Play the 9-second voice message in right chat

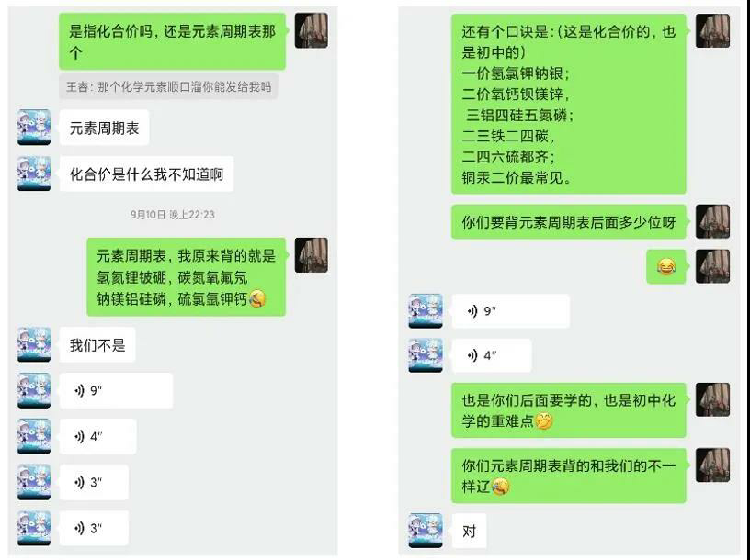[x=510, y=311]
